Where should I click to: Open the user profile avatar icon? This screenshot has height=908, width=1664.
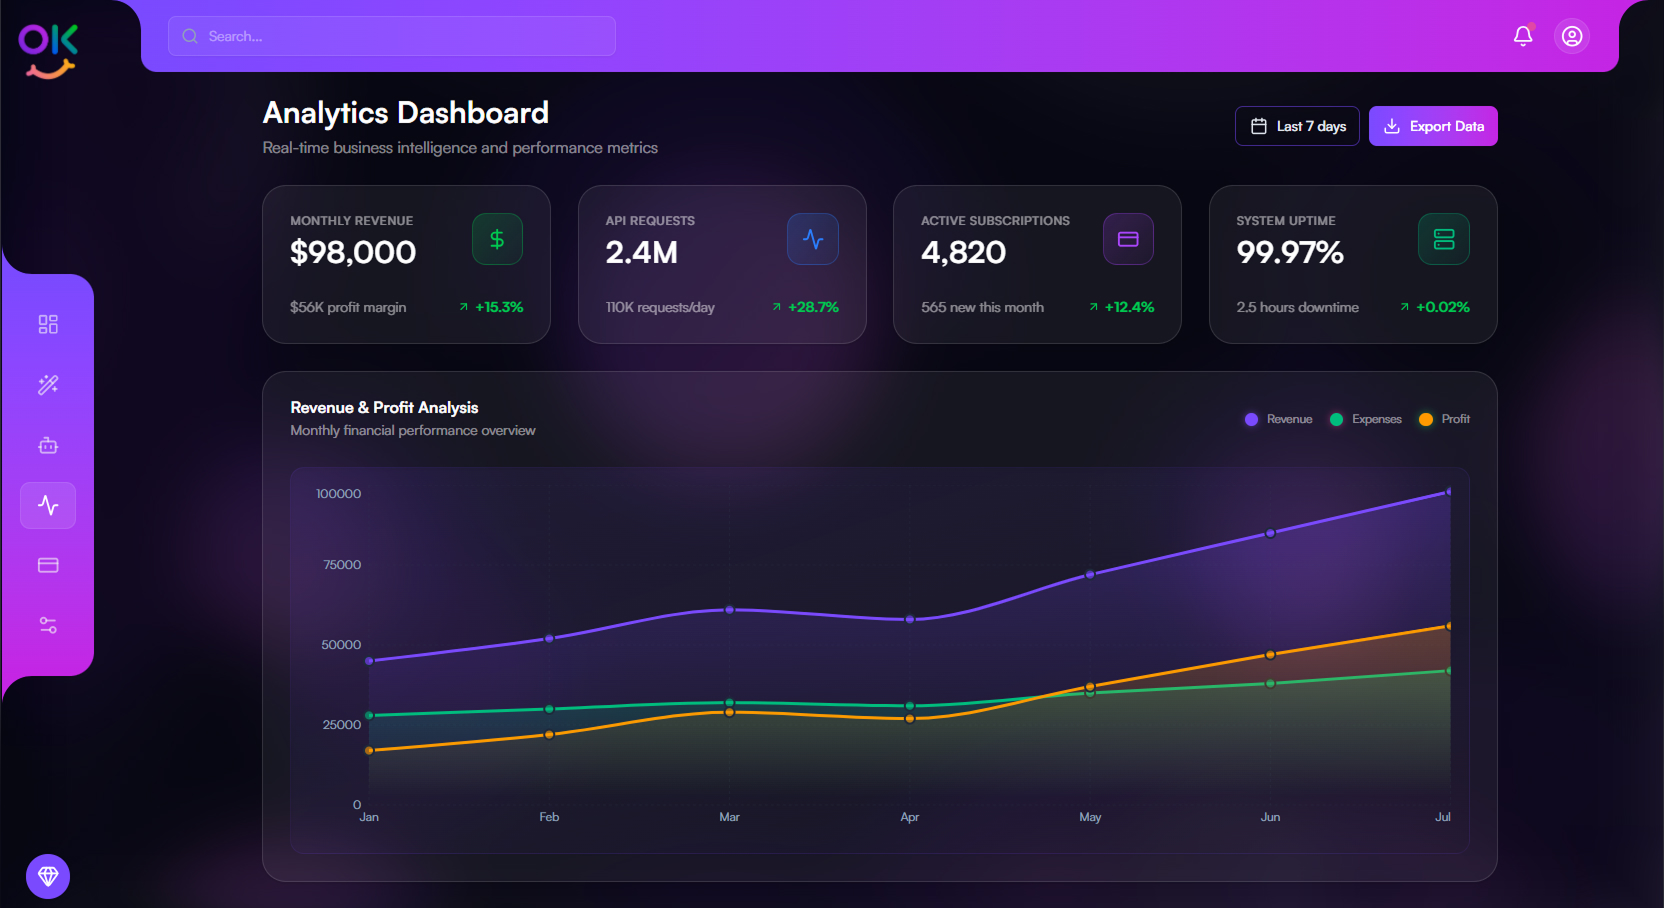tap(1572, 36)
